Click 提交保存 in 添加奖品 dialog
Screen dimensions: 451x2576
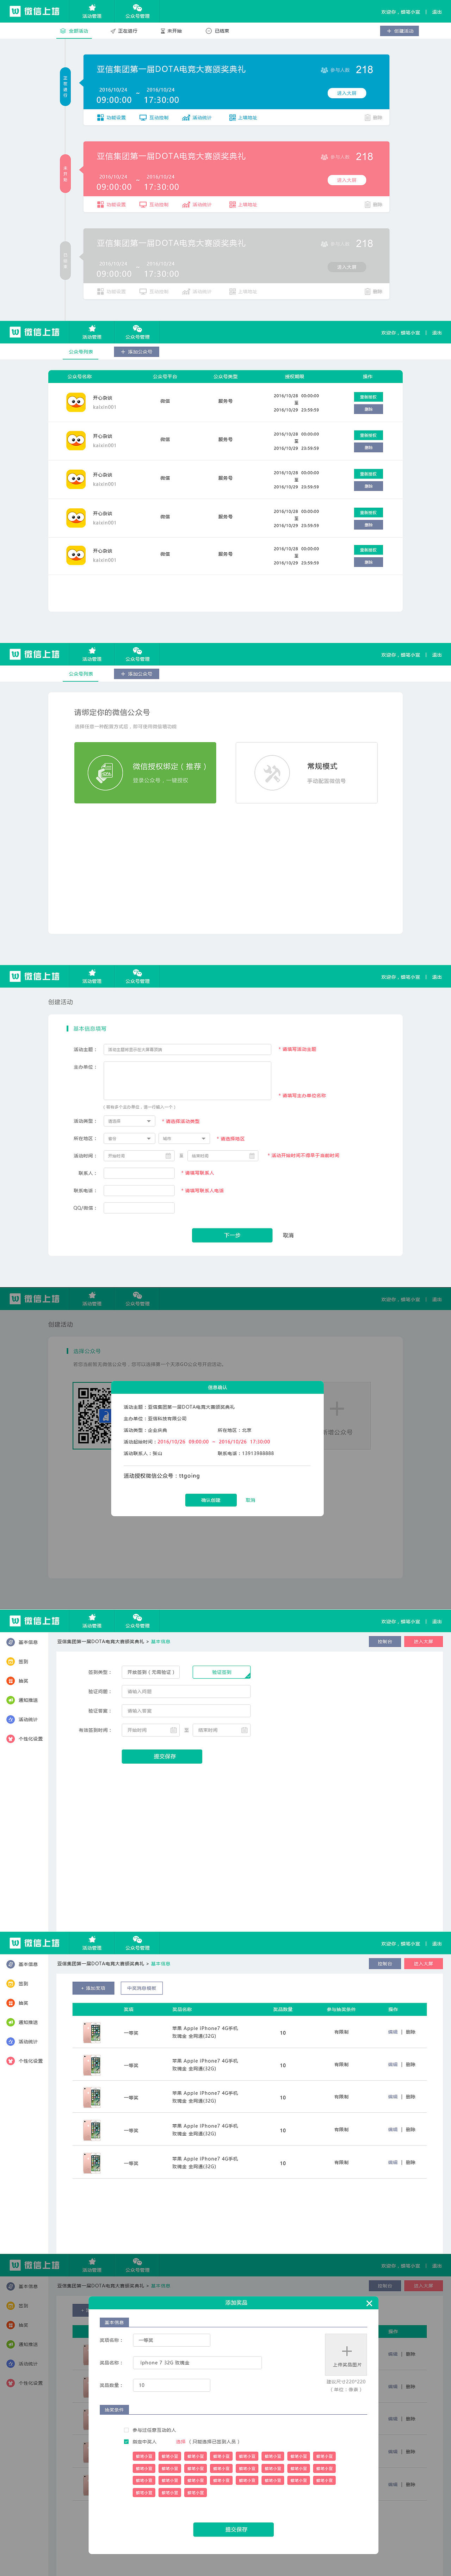pyautogui.click(x=233, y=2529)
